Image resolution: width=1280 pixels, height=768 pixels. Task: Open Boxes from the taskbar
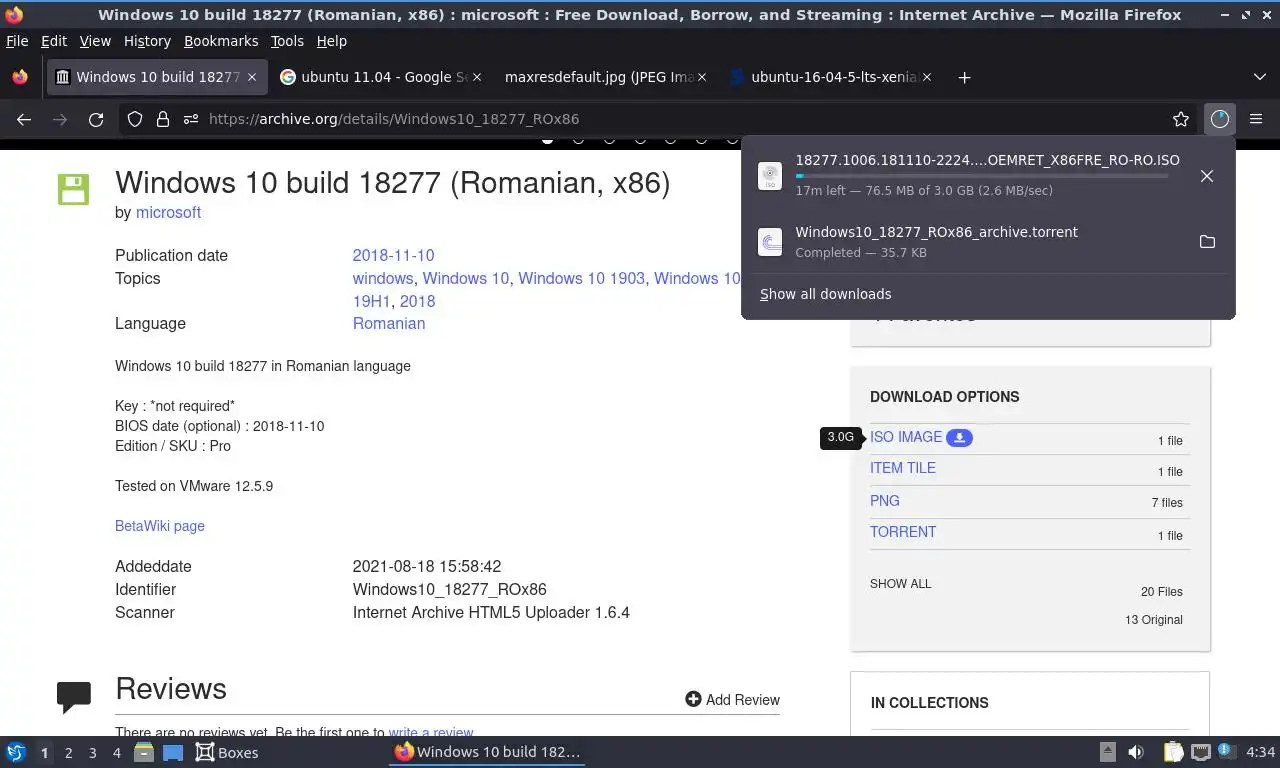tap(227, 752)
